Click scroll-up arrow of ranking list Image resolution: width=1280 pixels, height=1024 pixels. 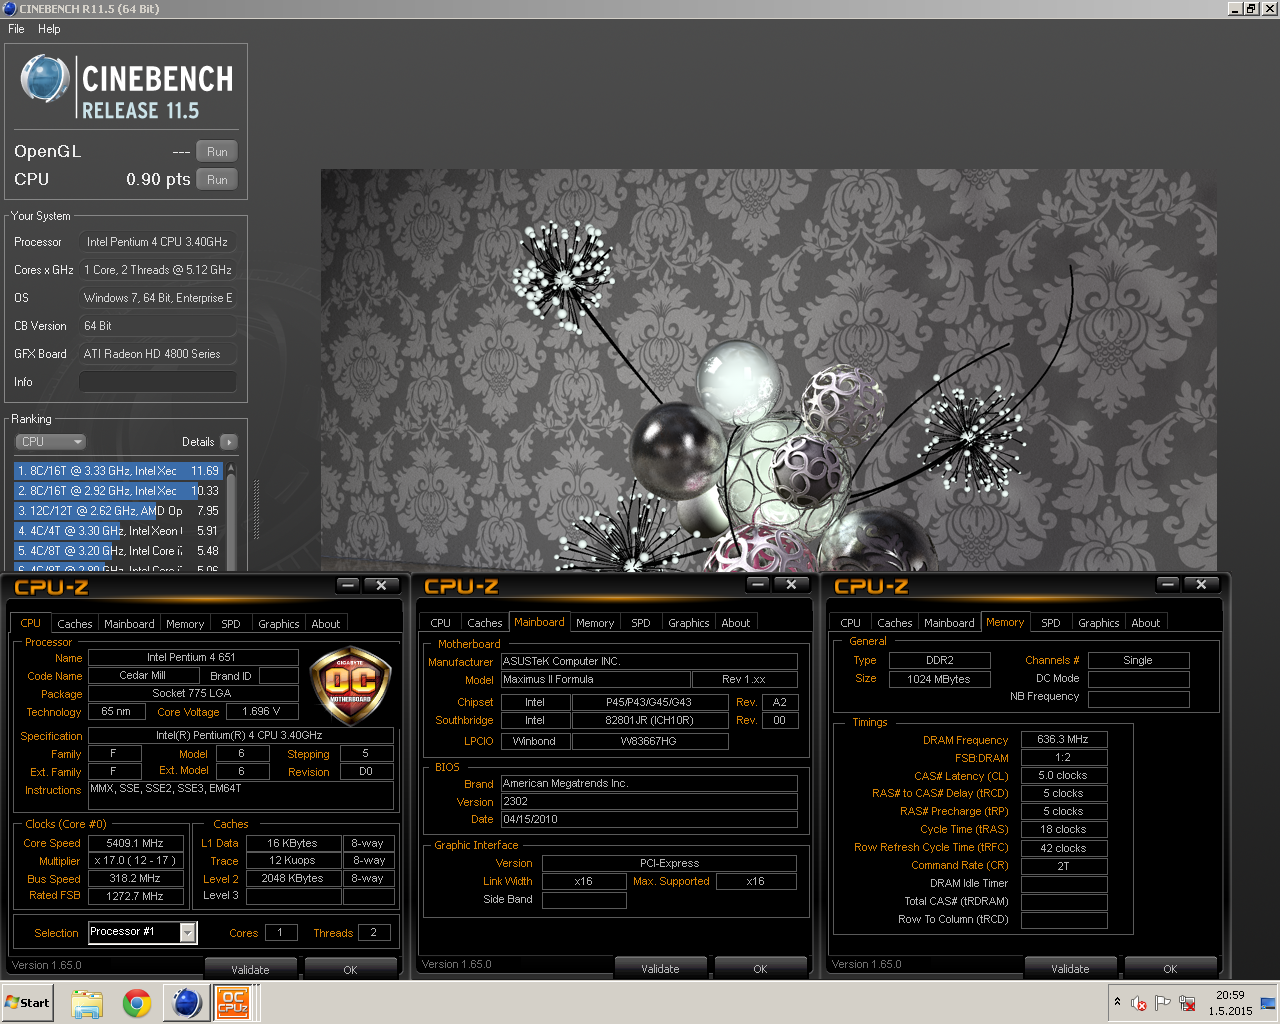pos(231,468)
